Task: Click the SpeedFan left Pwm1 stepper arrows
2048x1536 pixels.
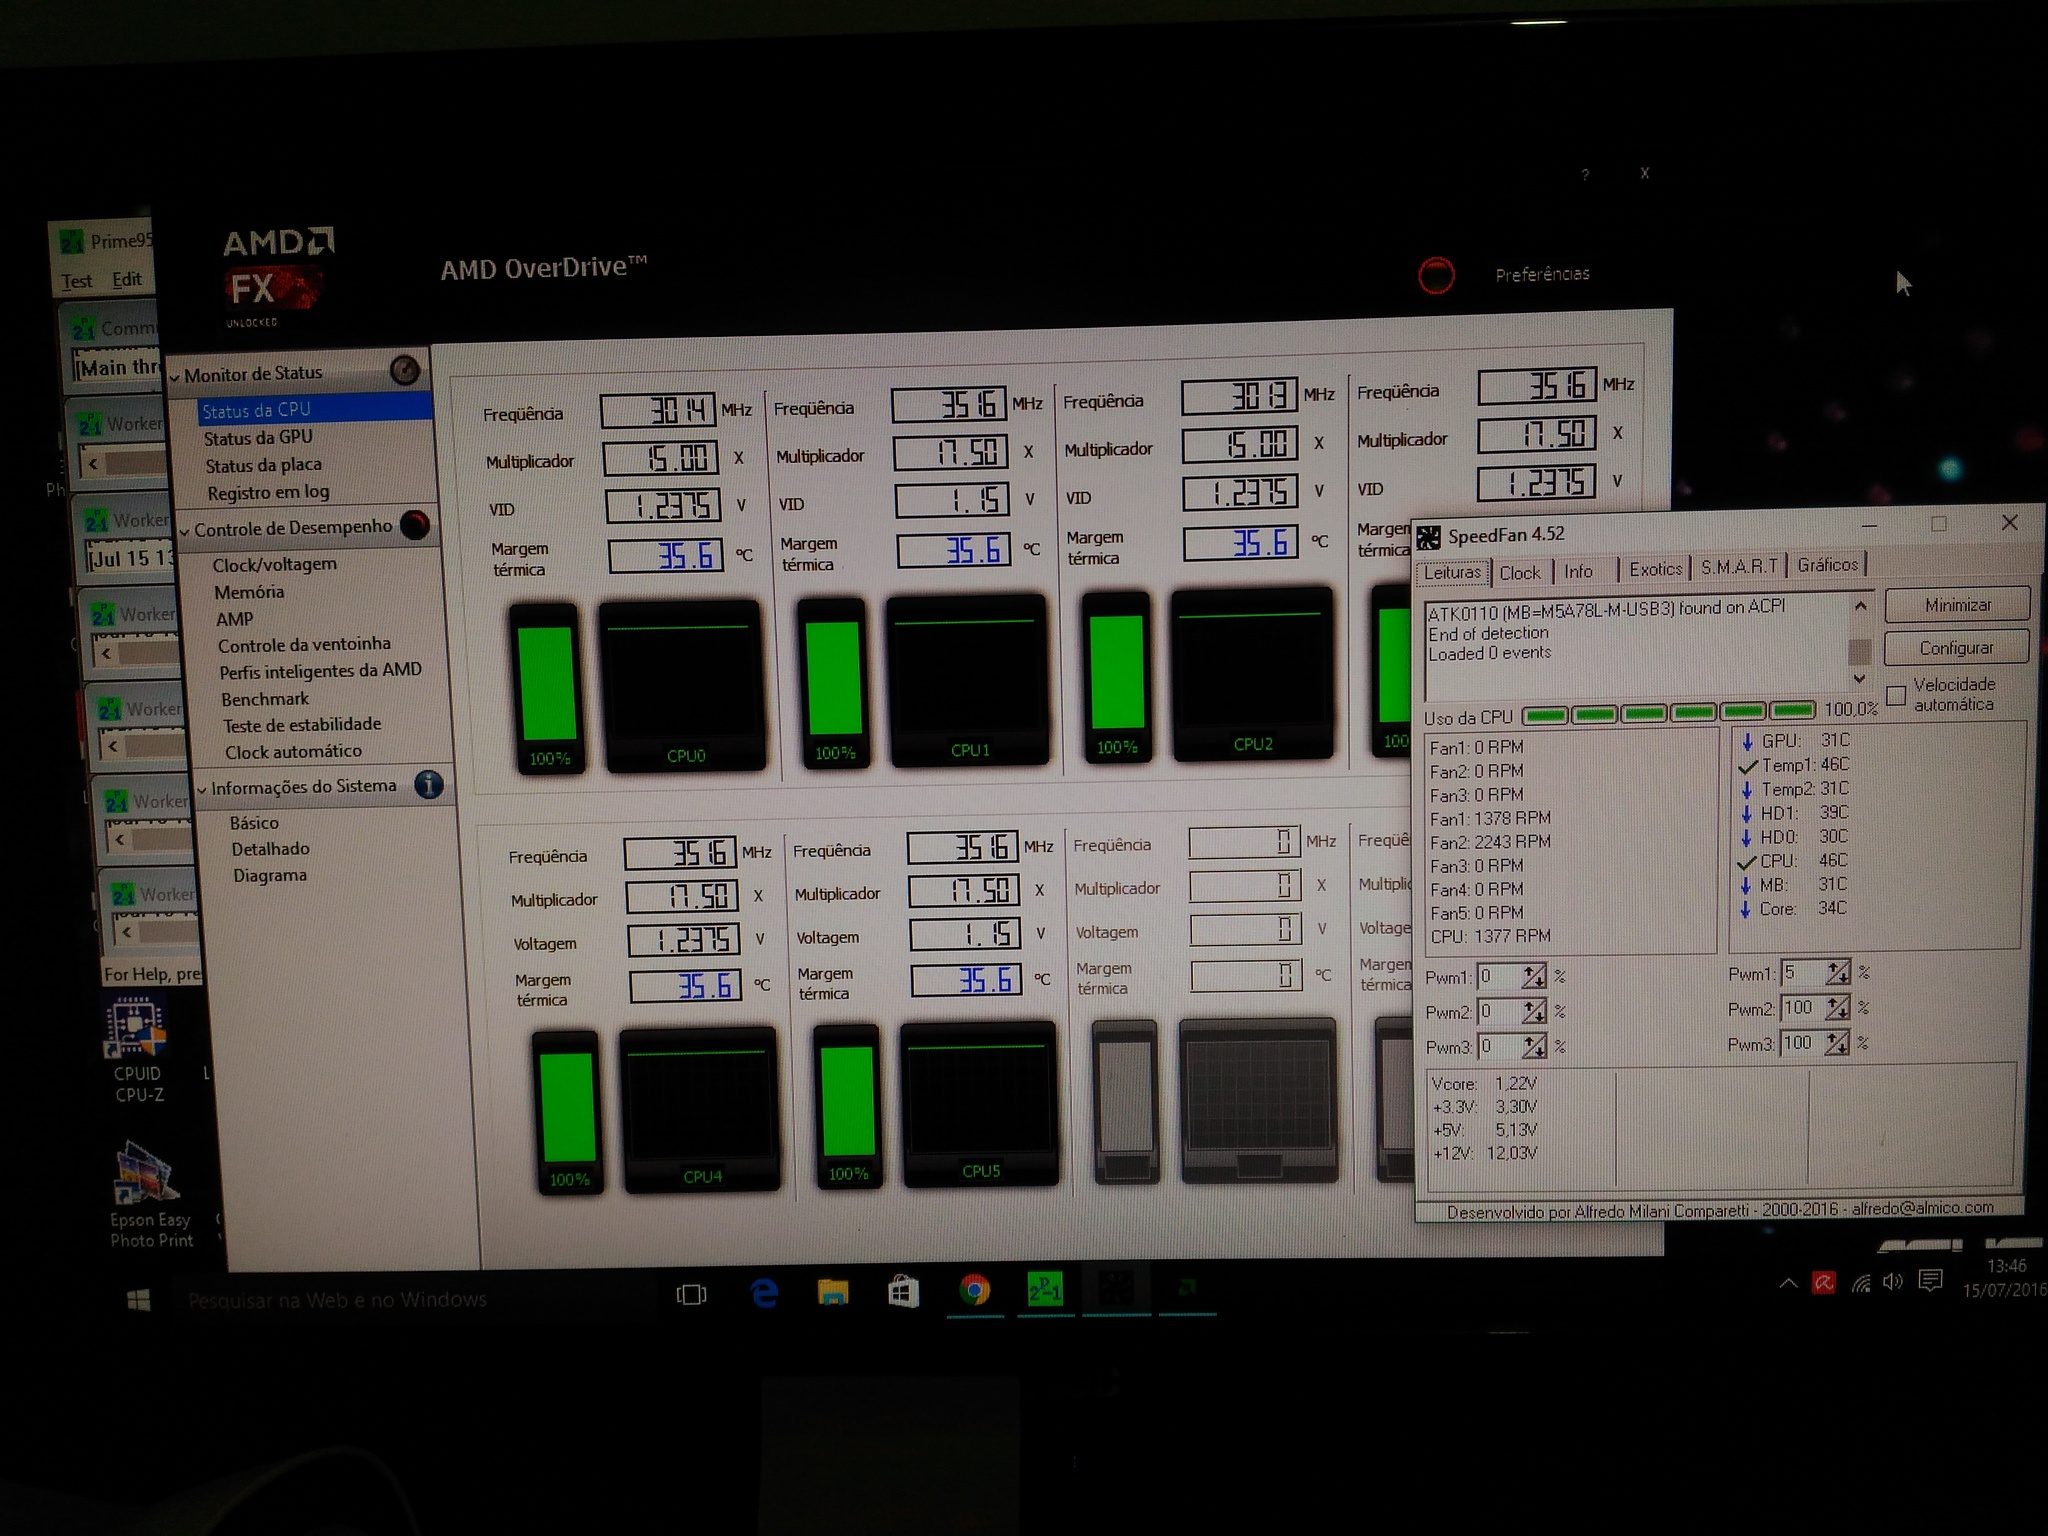Action: tap(1533, 975)
